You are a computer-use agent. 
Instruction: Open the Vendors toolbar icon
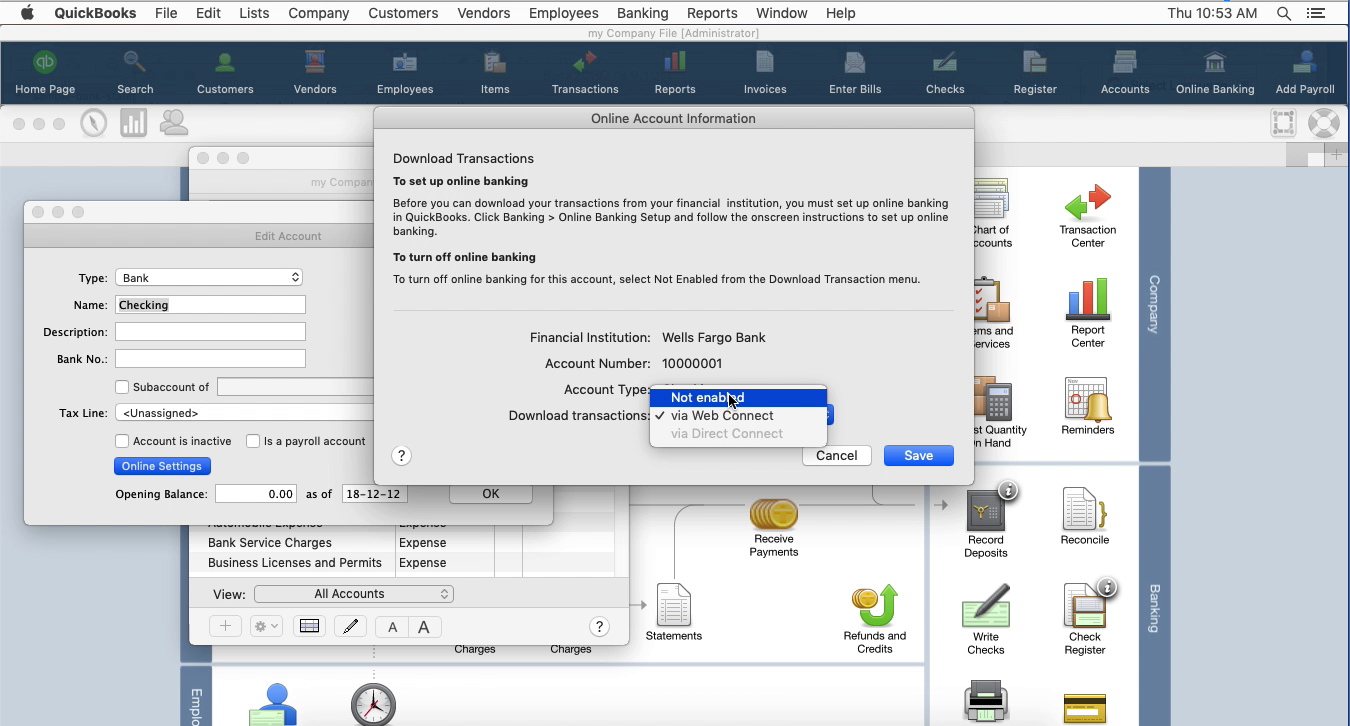(315, 72)
